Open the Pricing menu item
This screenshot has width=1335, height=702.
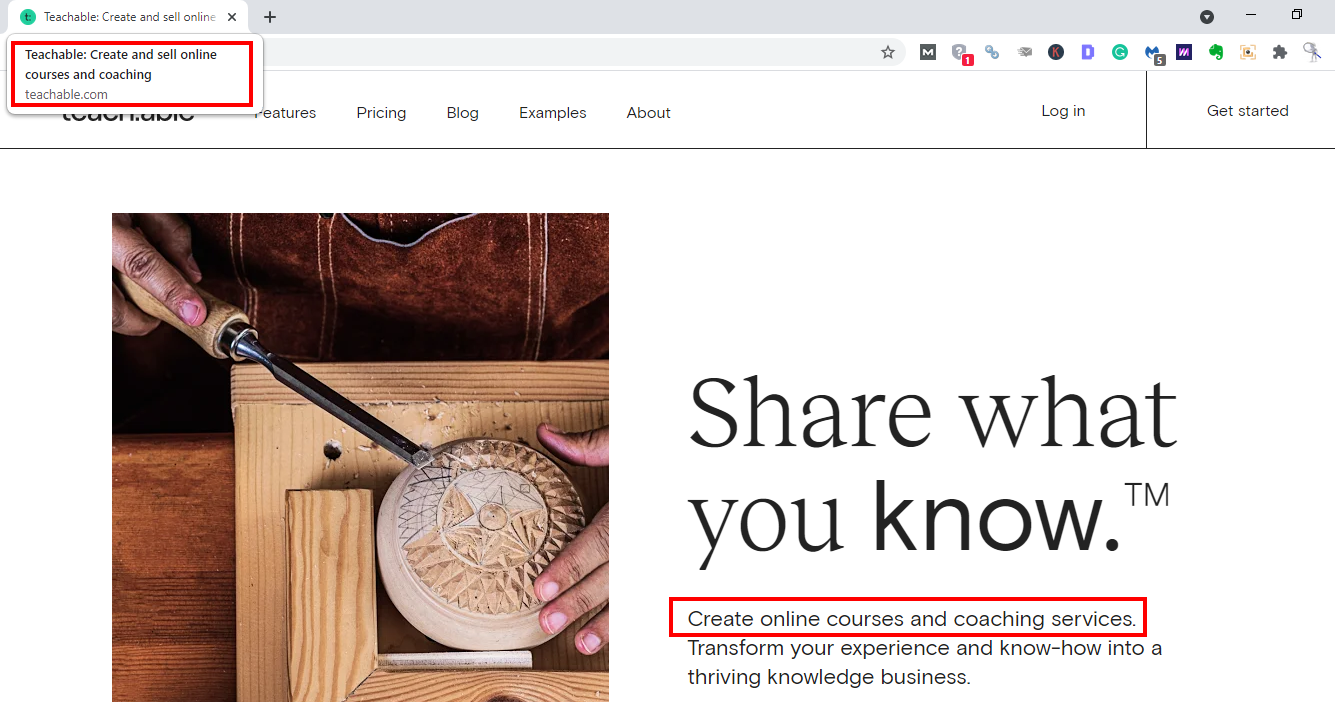[x=381, y=113]
